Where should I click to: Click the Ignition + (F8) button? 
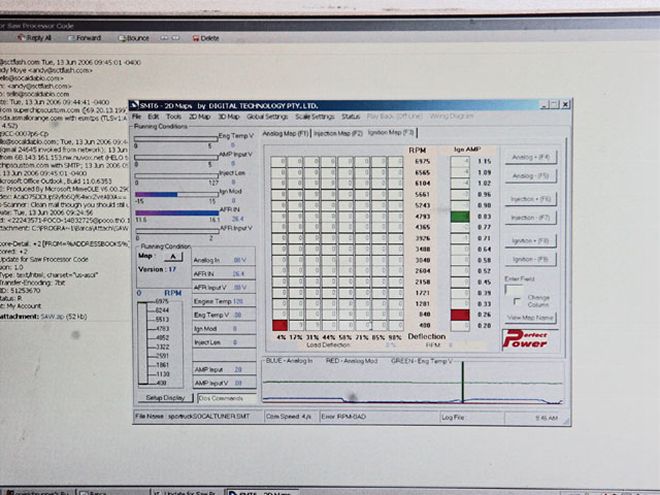[x=530, y=241]
